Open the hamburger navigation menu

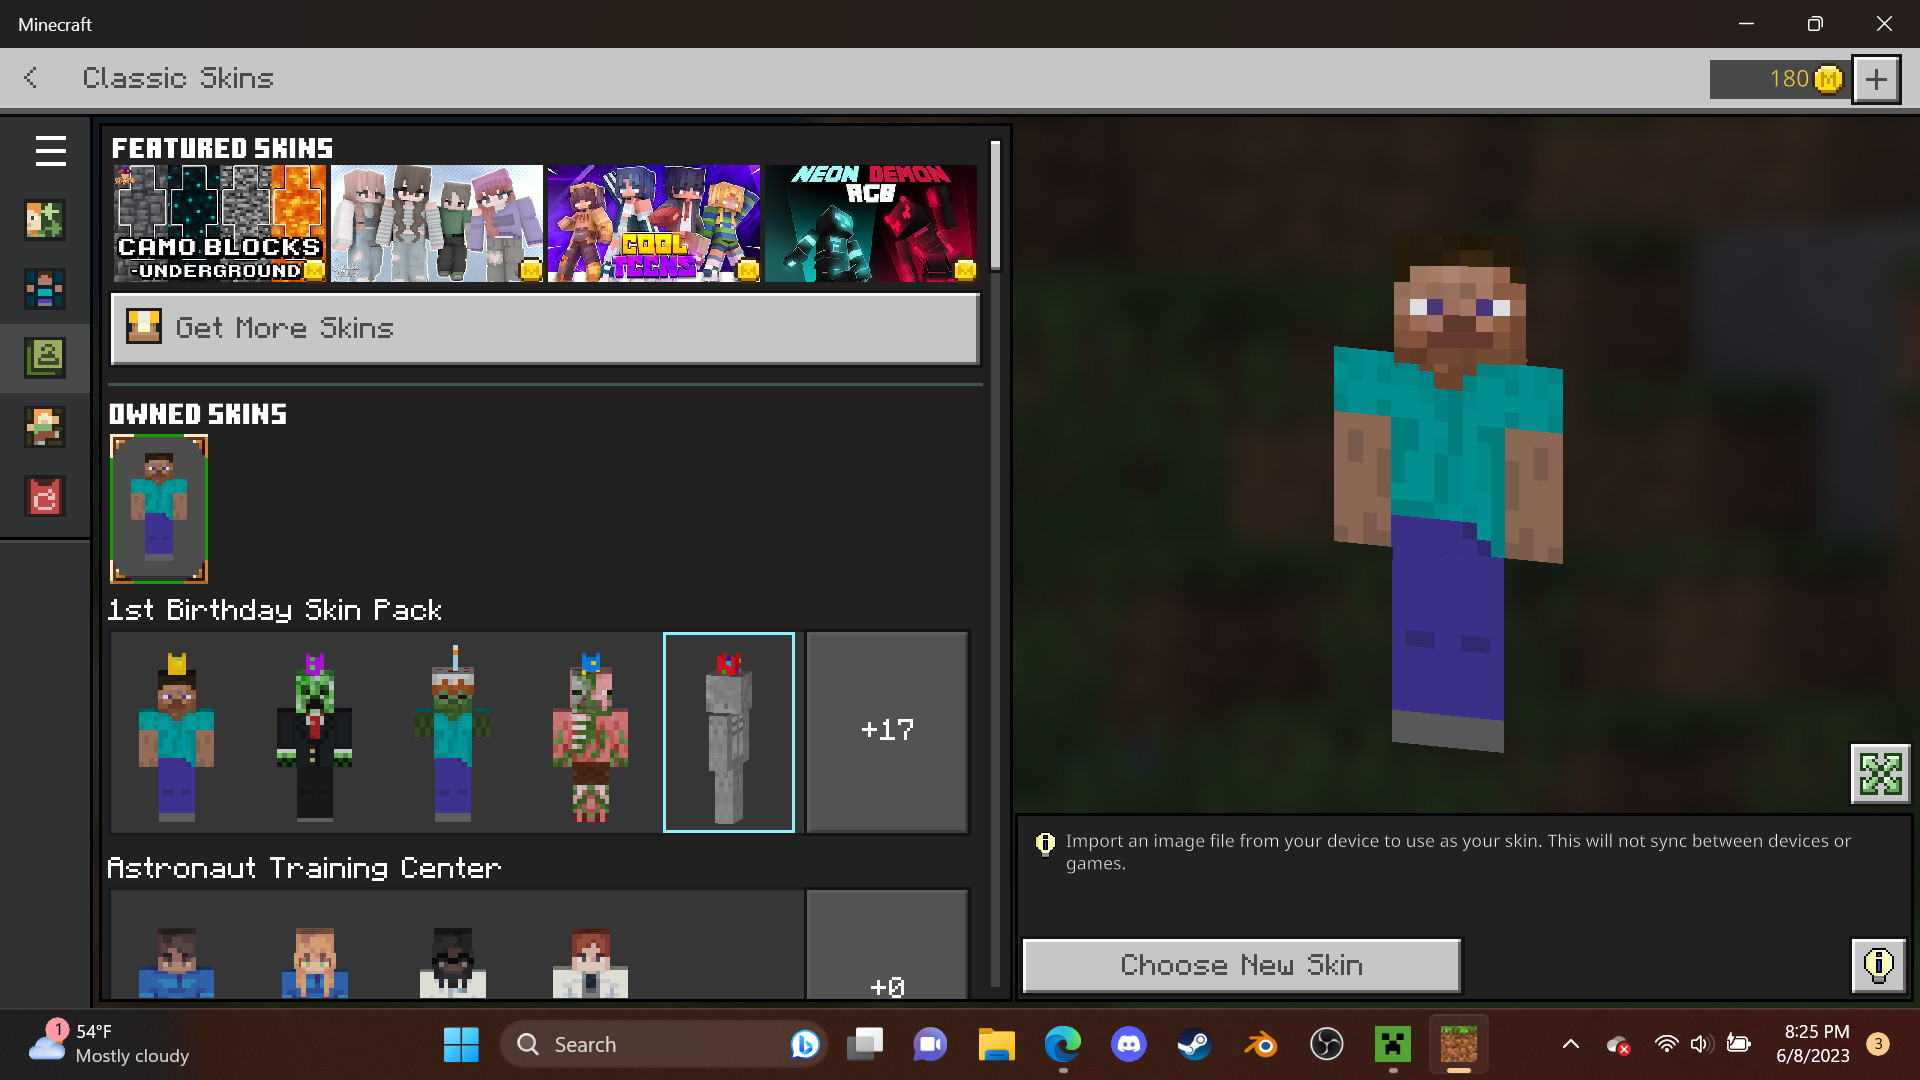click(x=49, y=151)
